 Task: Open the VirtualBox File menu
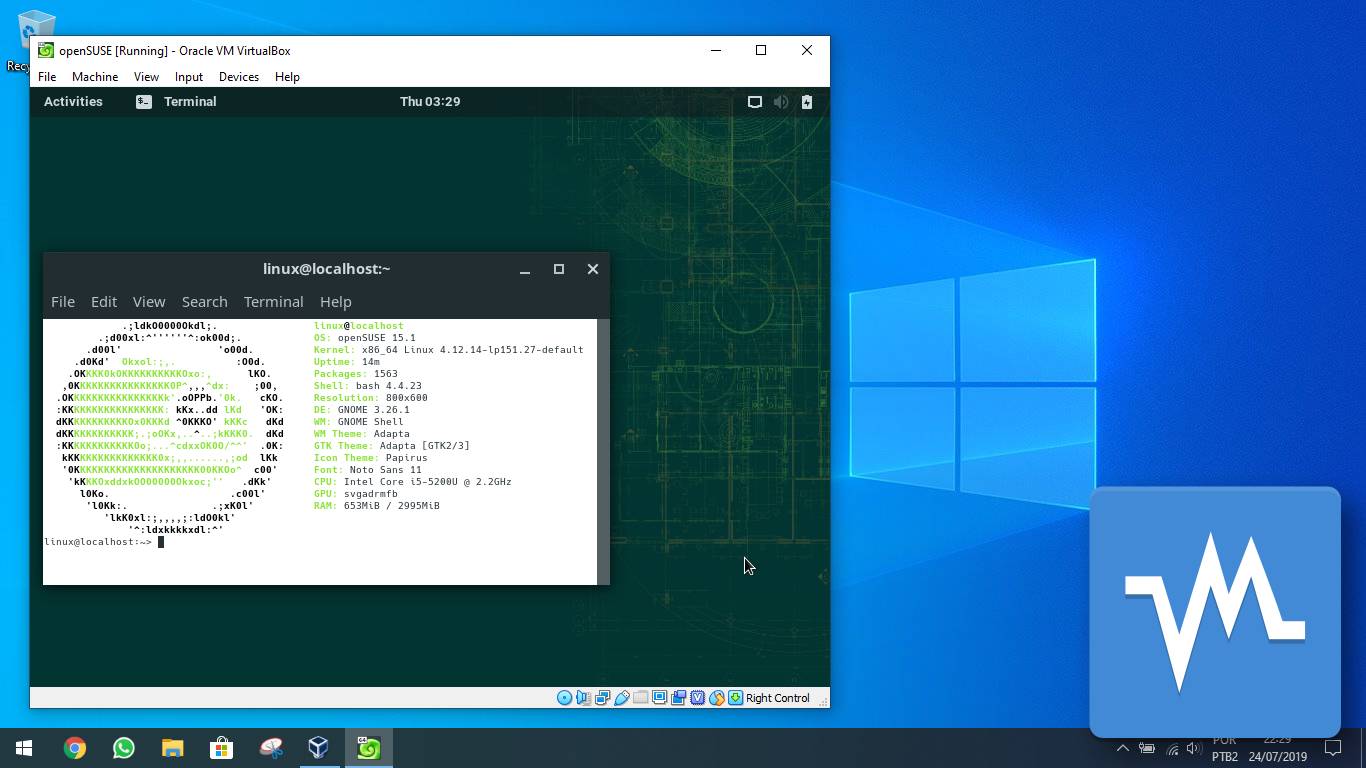47,77
